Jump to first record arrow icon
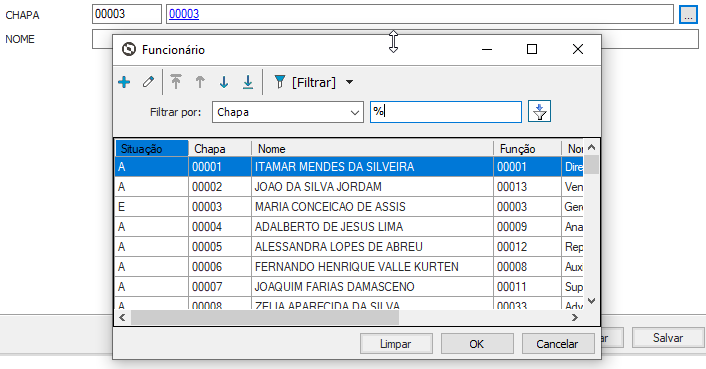706x369 pixels. pos(176,82)
